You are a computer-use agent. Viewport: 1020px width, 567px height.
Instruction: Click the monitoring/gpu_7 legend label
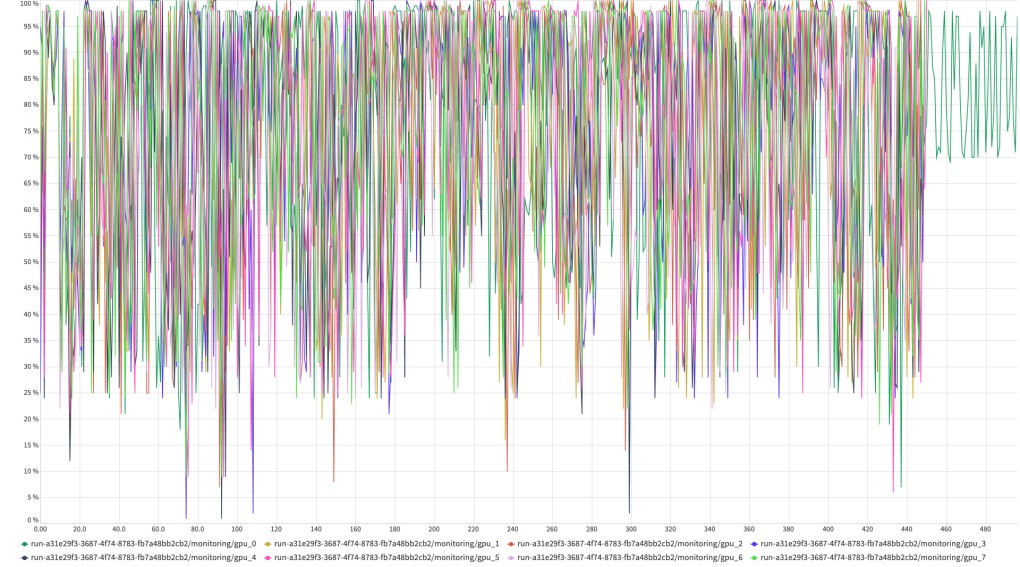pos(873,557)
